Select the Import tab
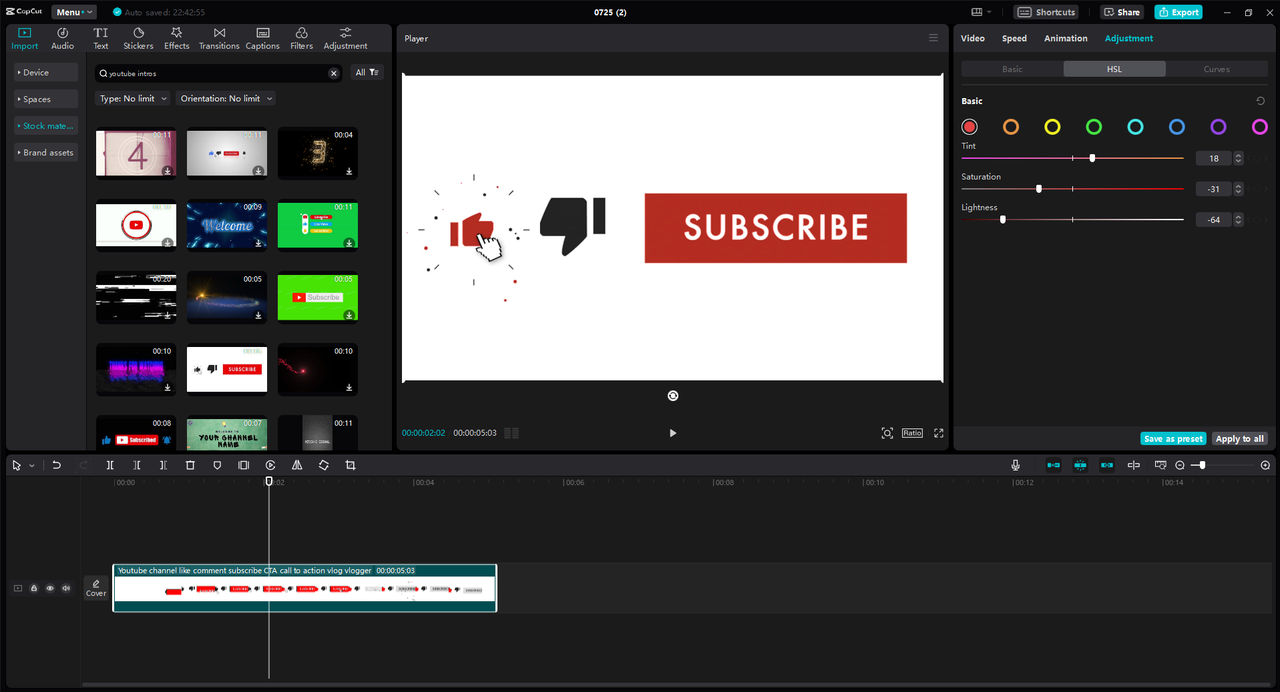The height and width of the screenshot is (692, 1280). [25, 39]
